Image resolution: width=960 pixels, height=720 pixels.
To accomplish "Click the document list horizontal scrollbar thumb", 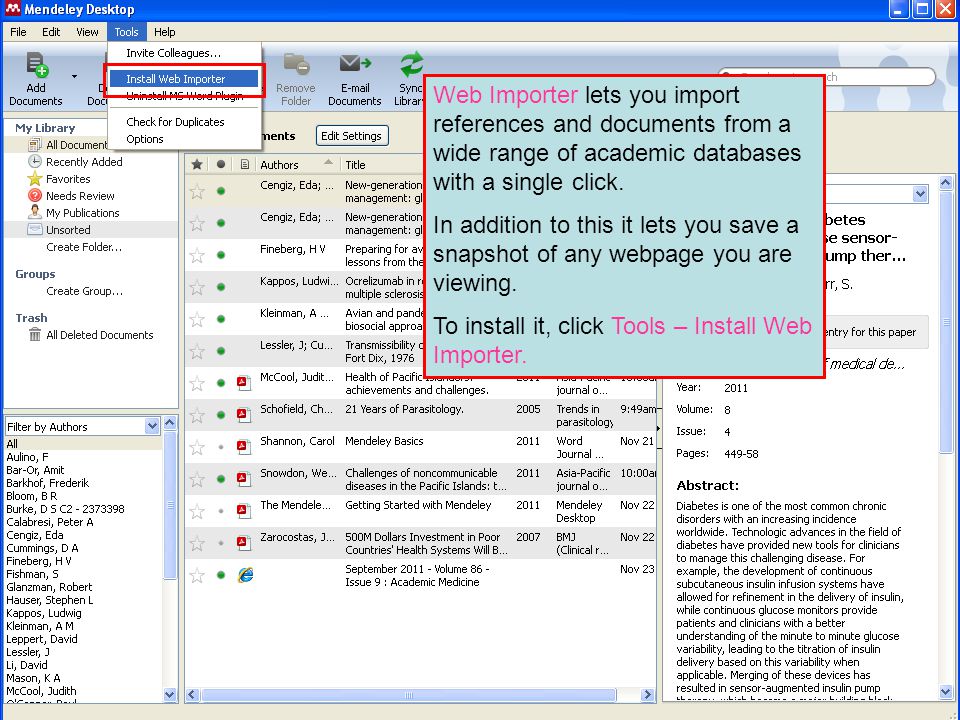I will point(408,695).
